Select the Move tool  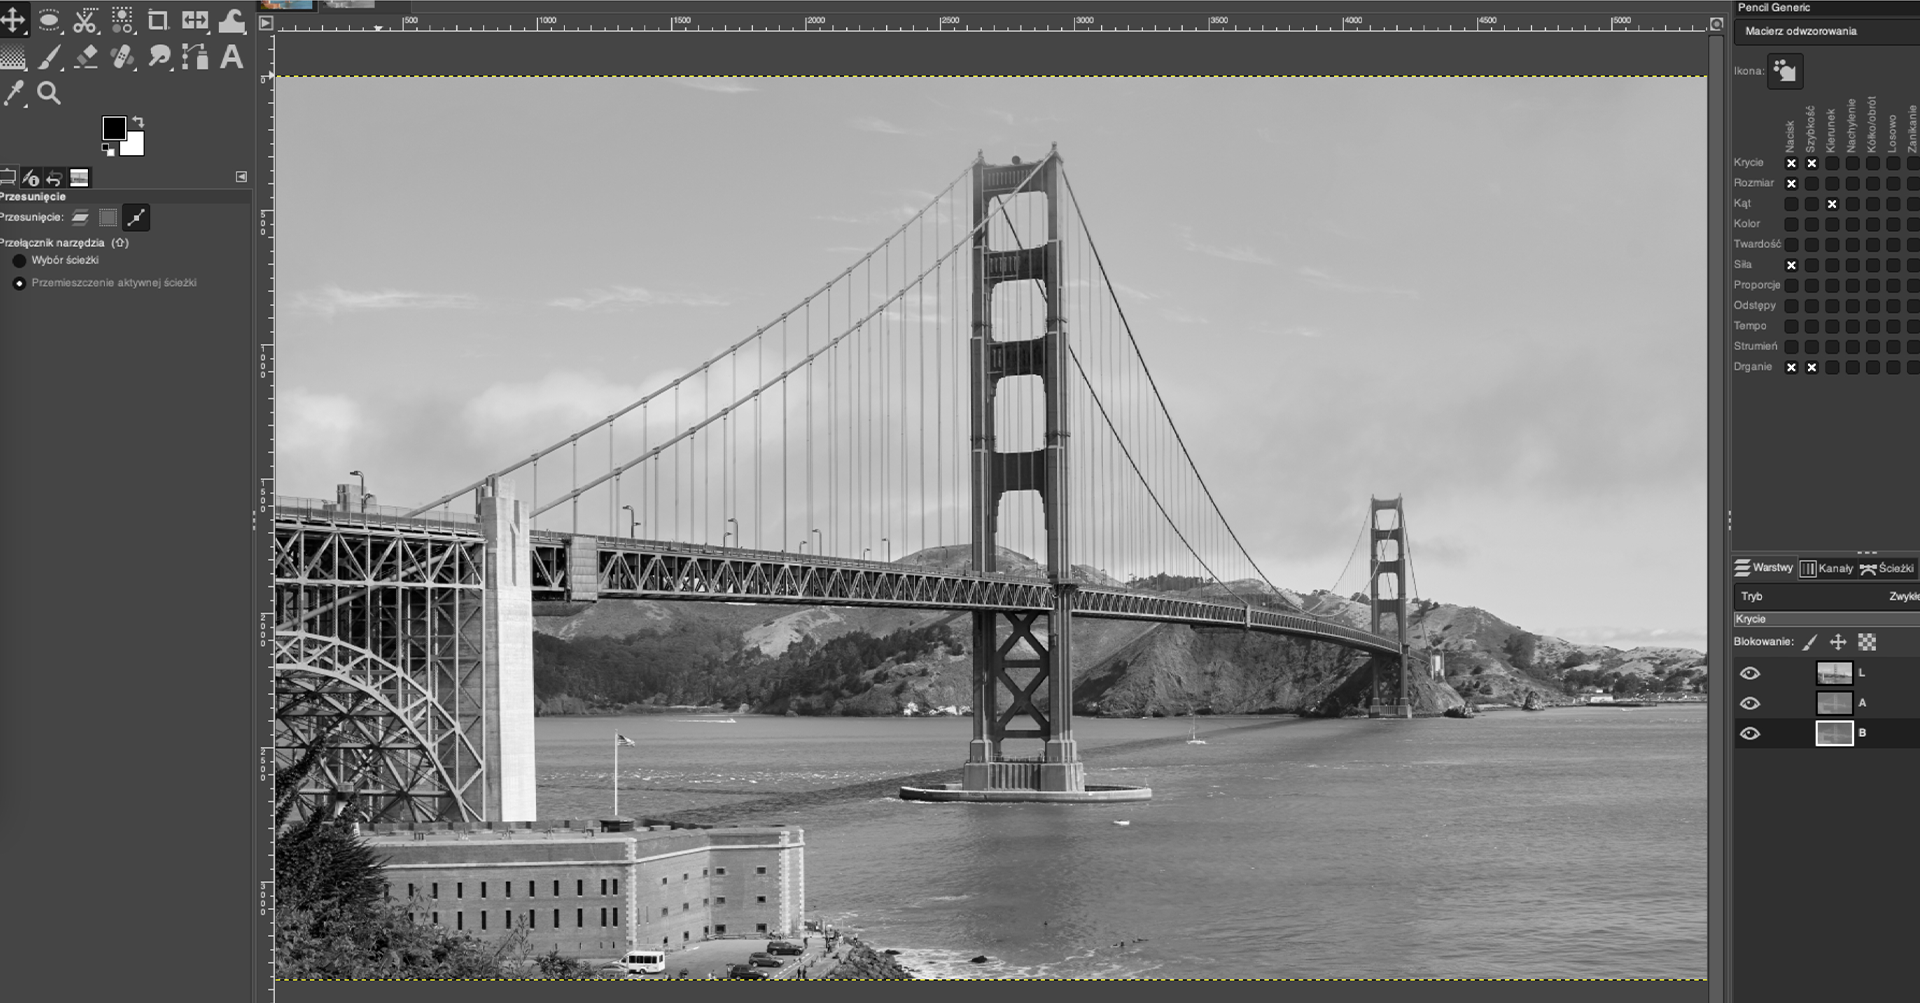point(13,19)
